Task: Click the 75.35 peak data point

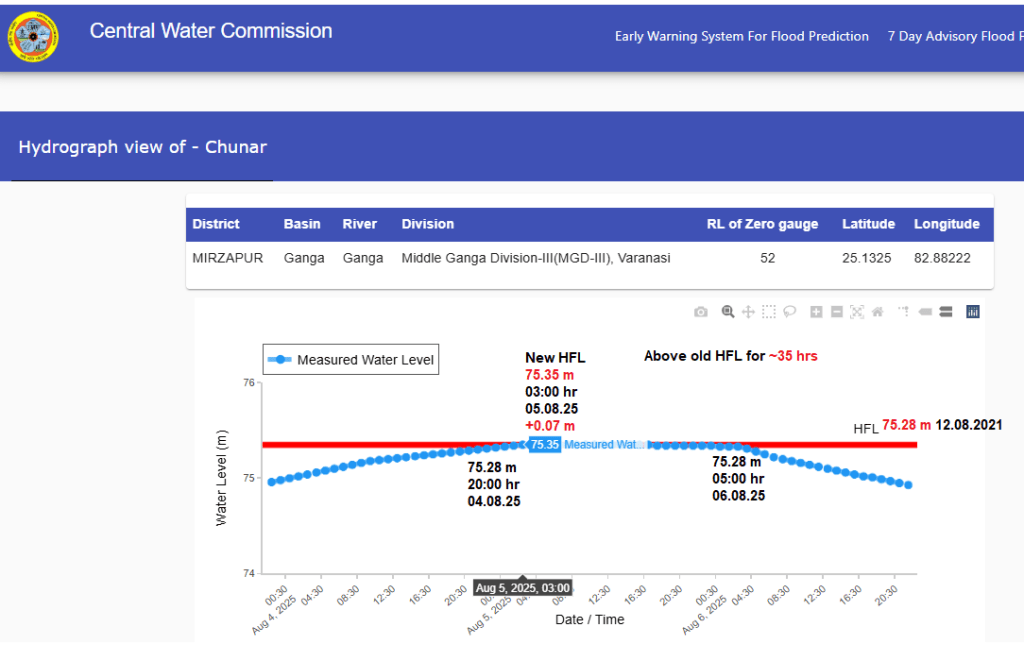Action: (523, 444)
